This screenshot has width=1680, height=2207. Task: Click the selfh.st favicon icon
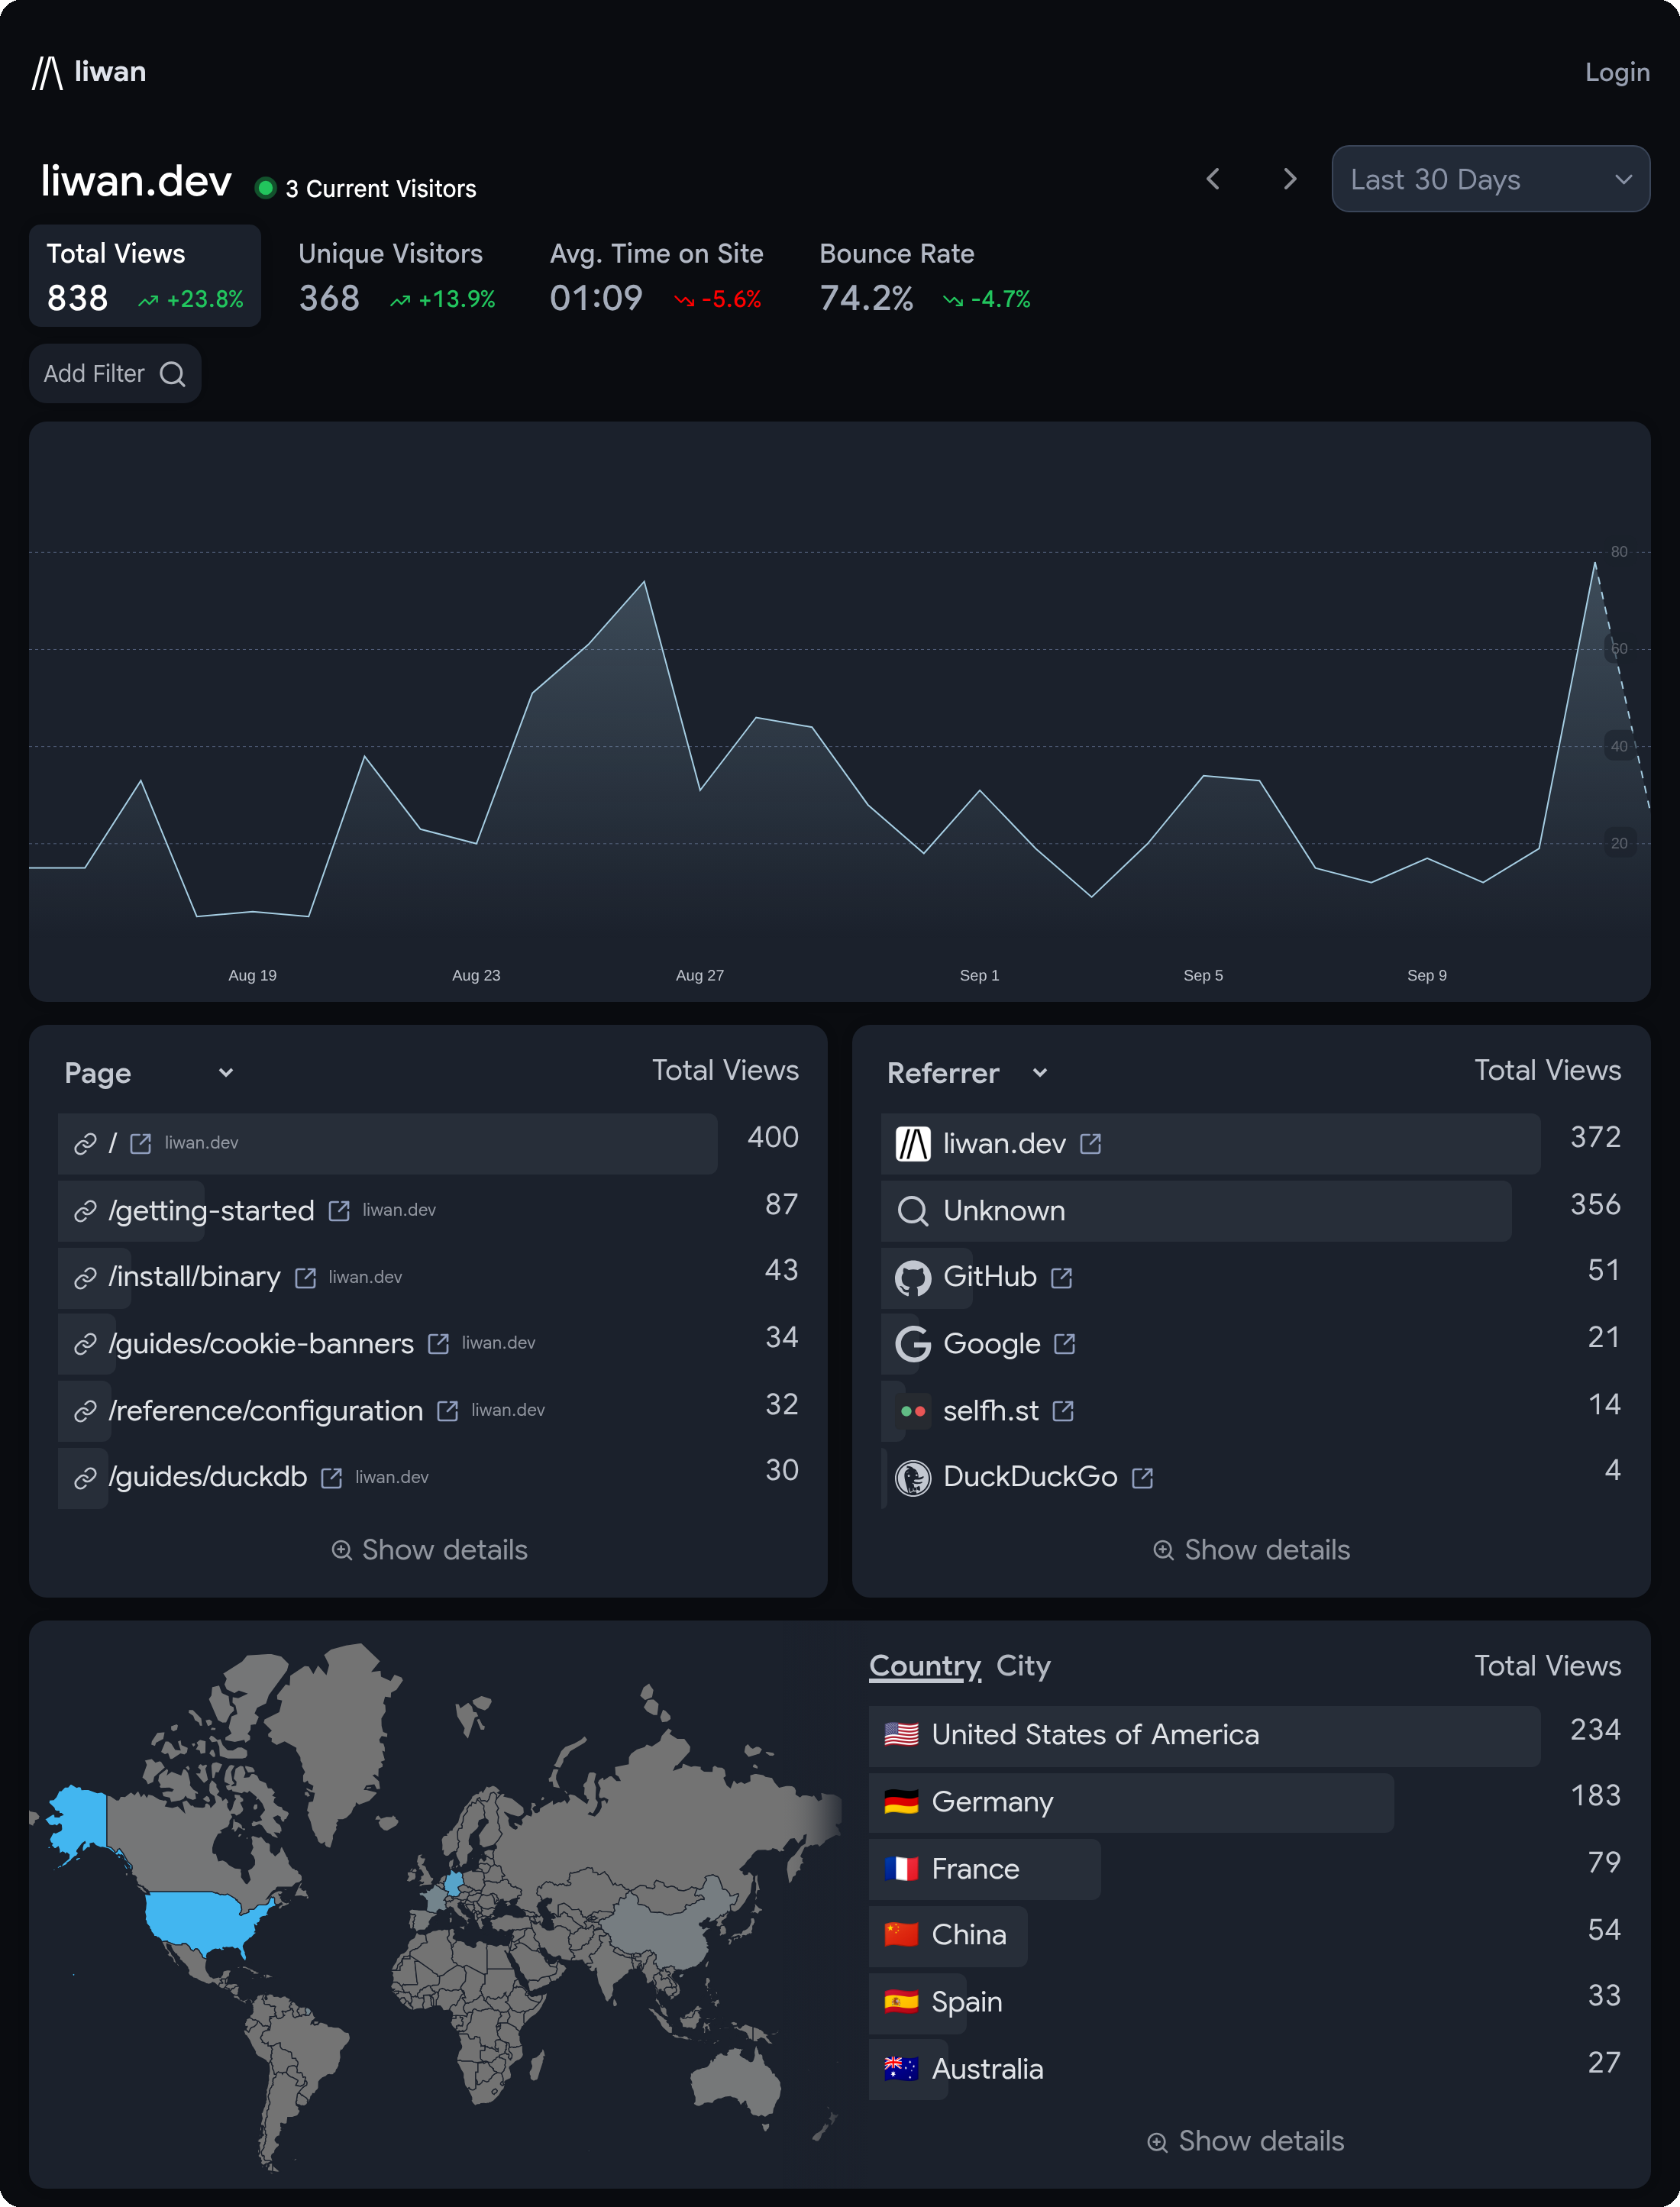click(913, 1411)
